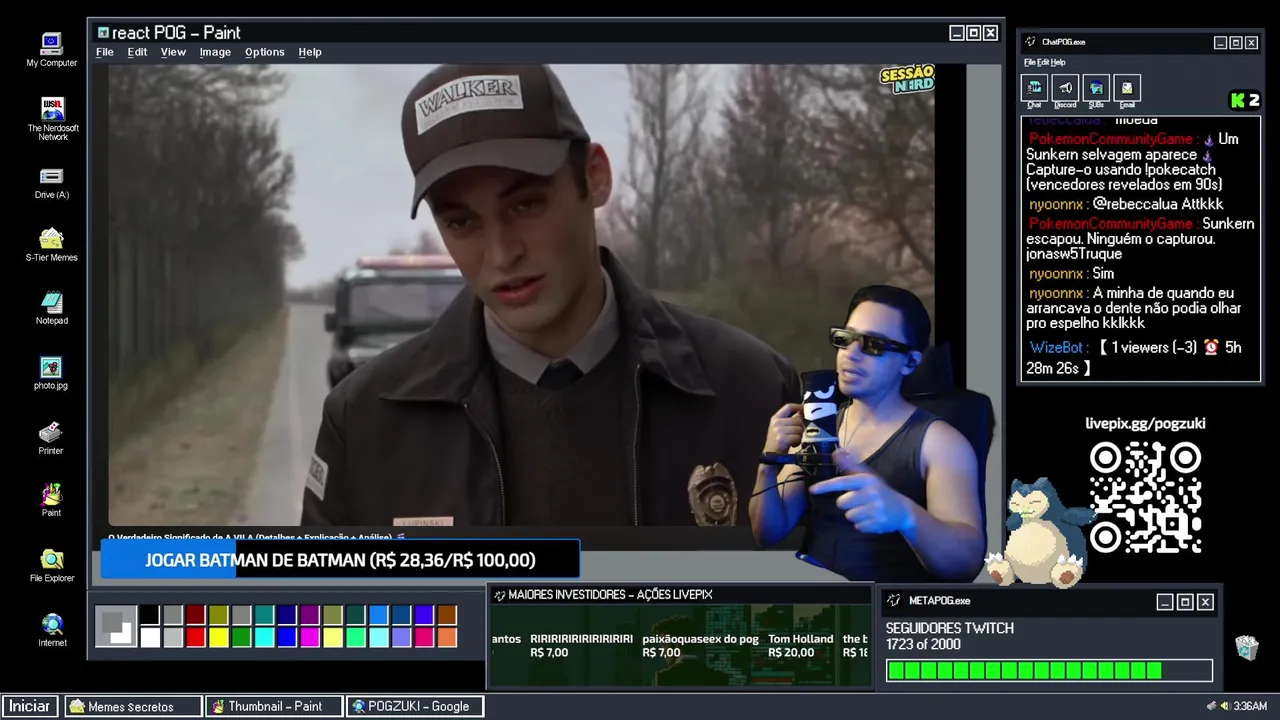Select the teal color swatch
Image resolution: width=1280 pixels, height=720 pixels.
[x=264, y=615]
